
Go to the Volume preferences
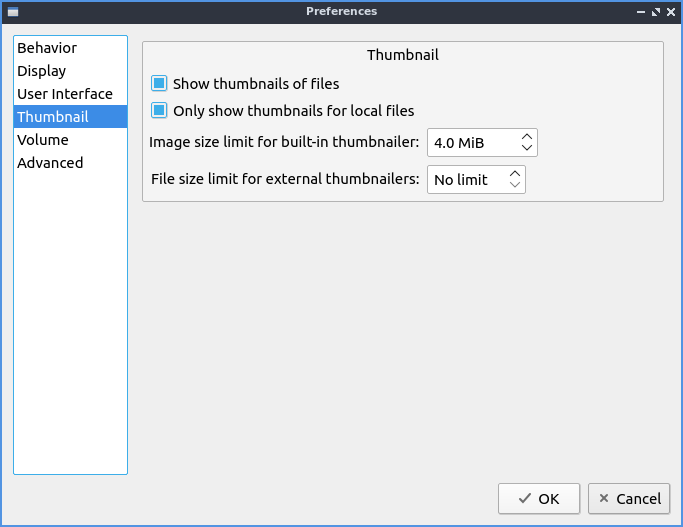[x=43, y=140]
